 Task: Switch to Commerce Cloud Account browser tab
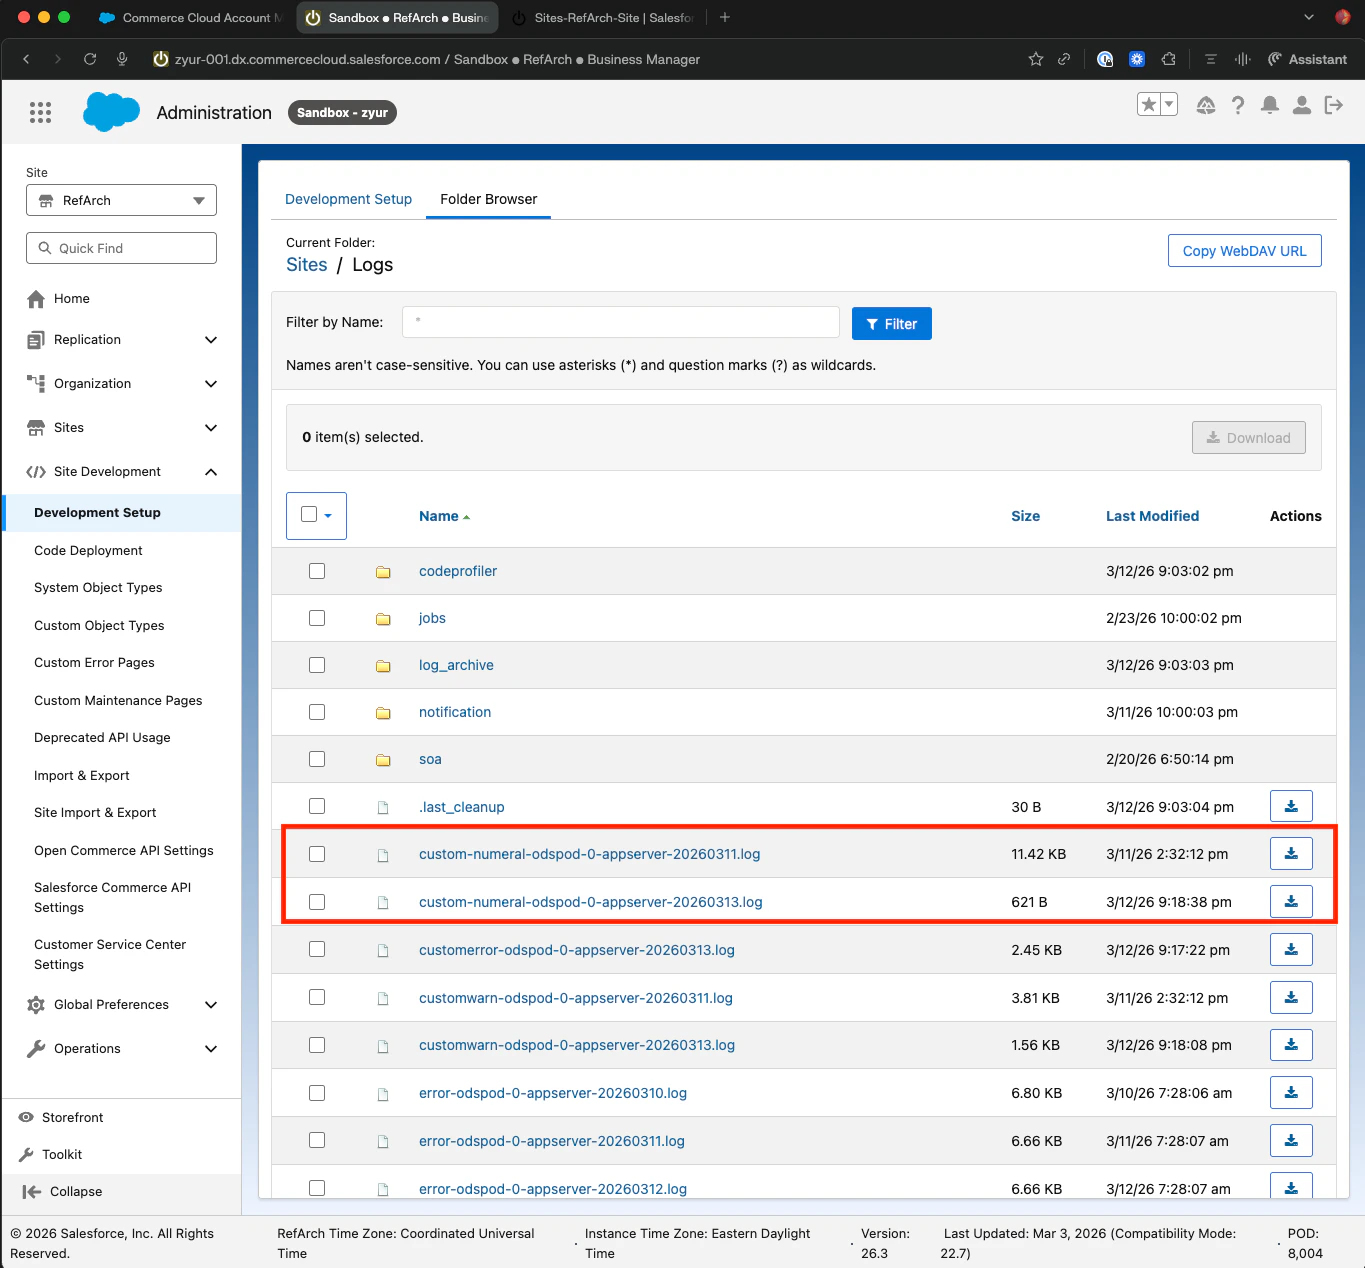click(190, 17)
